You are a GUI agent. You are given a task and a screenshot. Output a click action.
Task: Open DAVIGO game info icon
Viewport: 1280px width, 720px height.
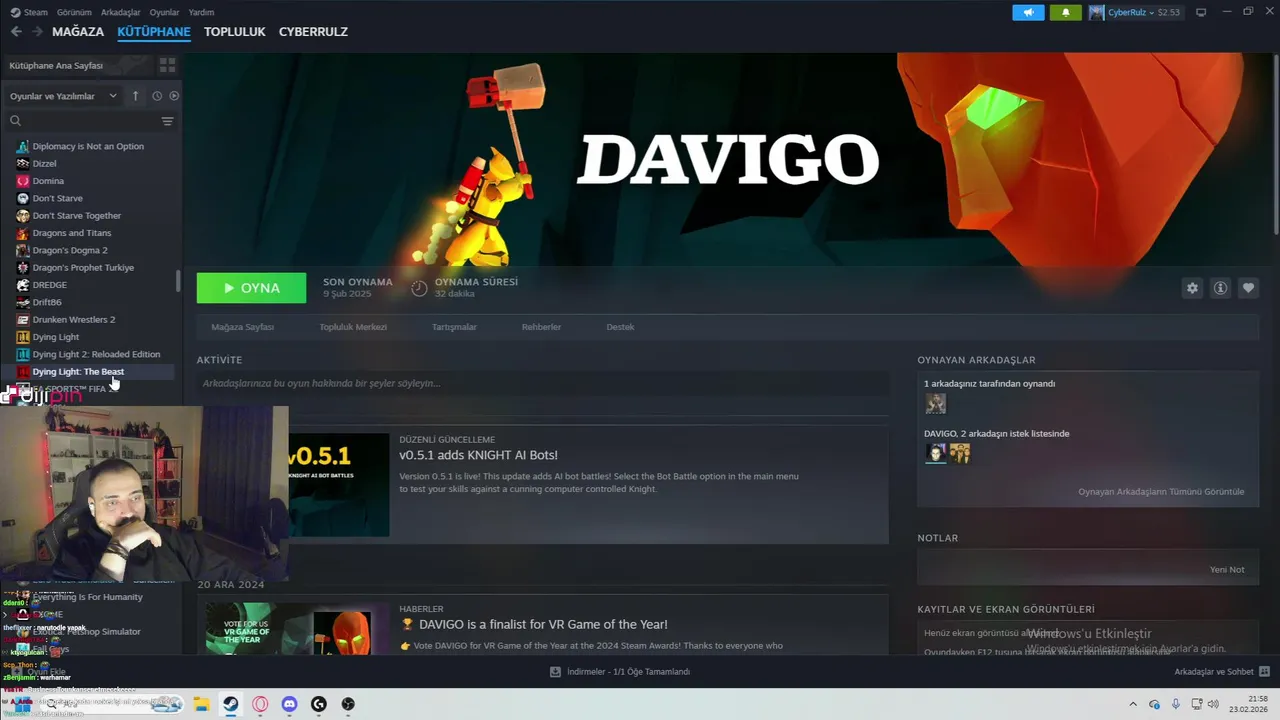1220,288
